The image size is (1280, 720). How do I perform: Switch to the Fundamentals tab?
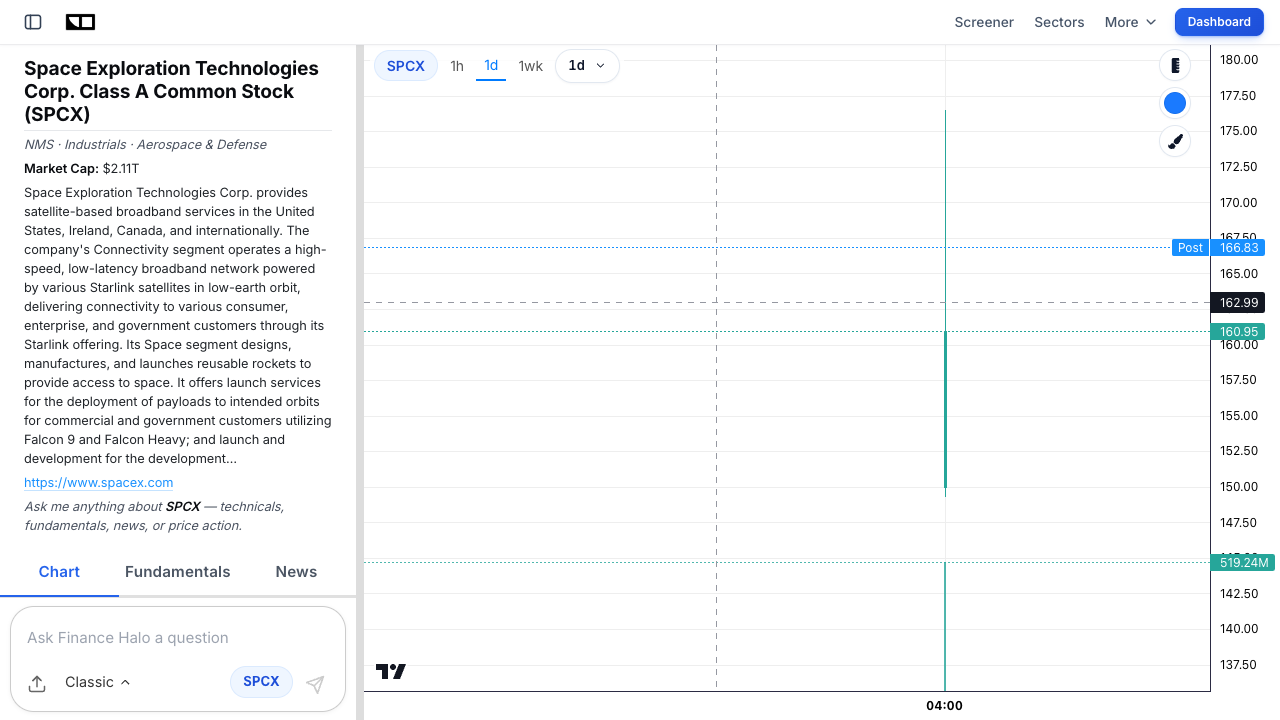[x=178, y=572]
